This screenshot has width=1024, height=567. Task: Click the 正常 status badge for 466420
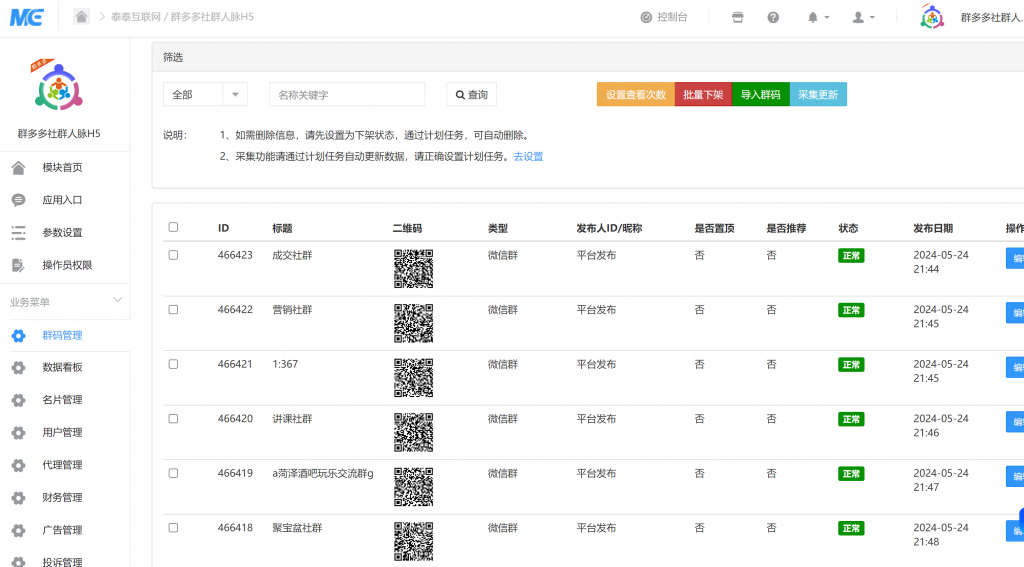[851, 419]
